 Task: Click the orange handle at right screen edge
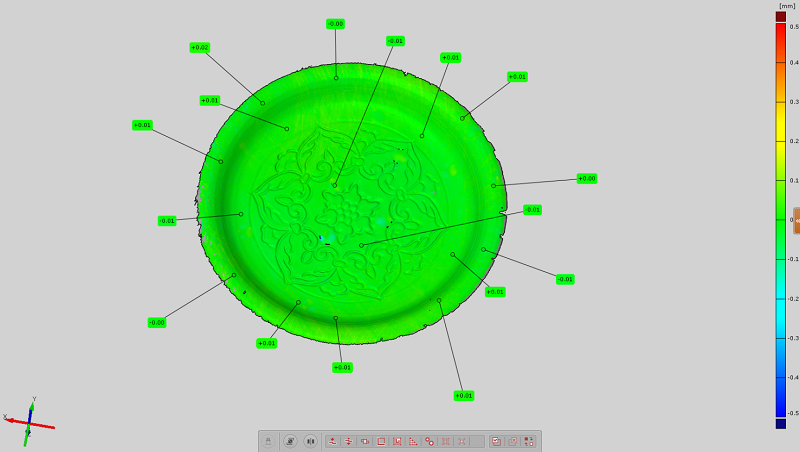coord(796,220)
